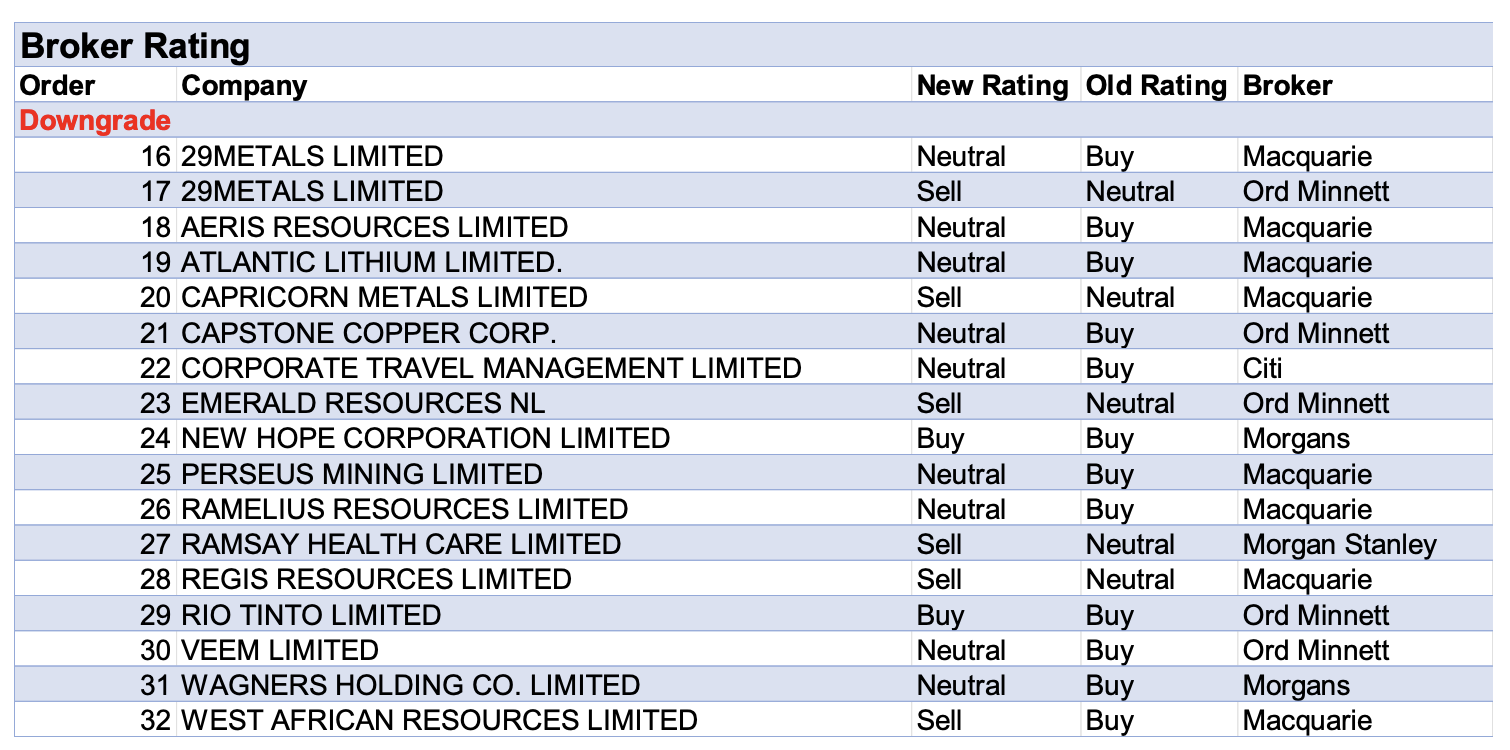Select the WEST AFRICAN RESOURCES LIMITED cell
This screenshot has height=750, width=1510.
pyautogui.click(x=439, y=721)
